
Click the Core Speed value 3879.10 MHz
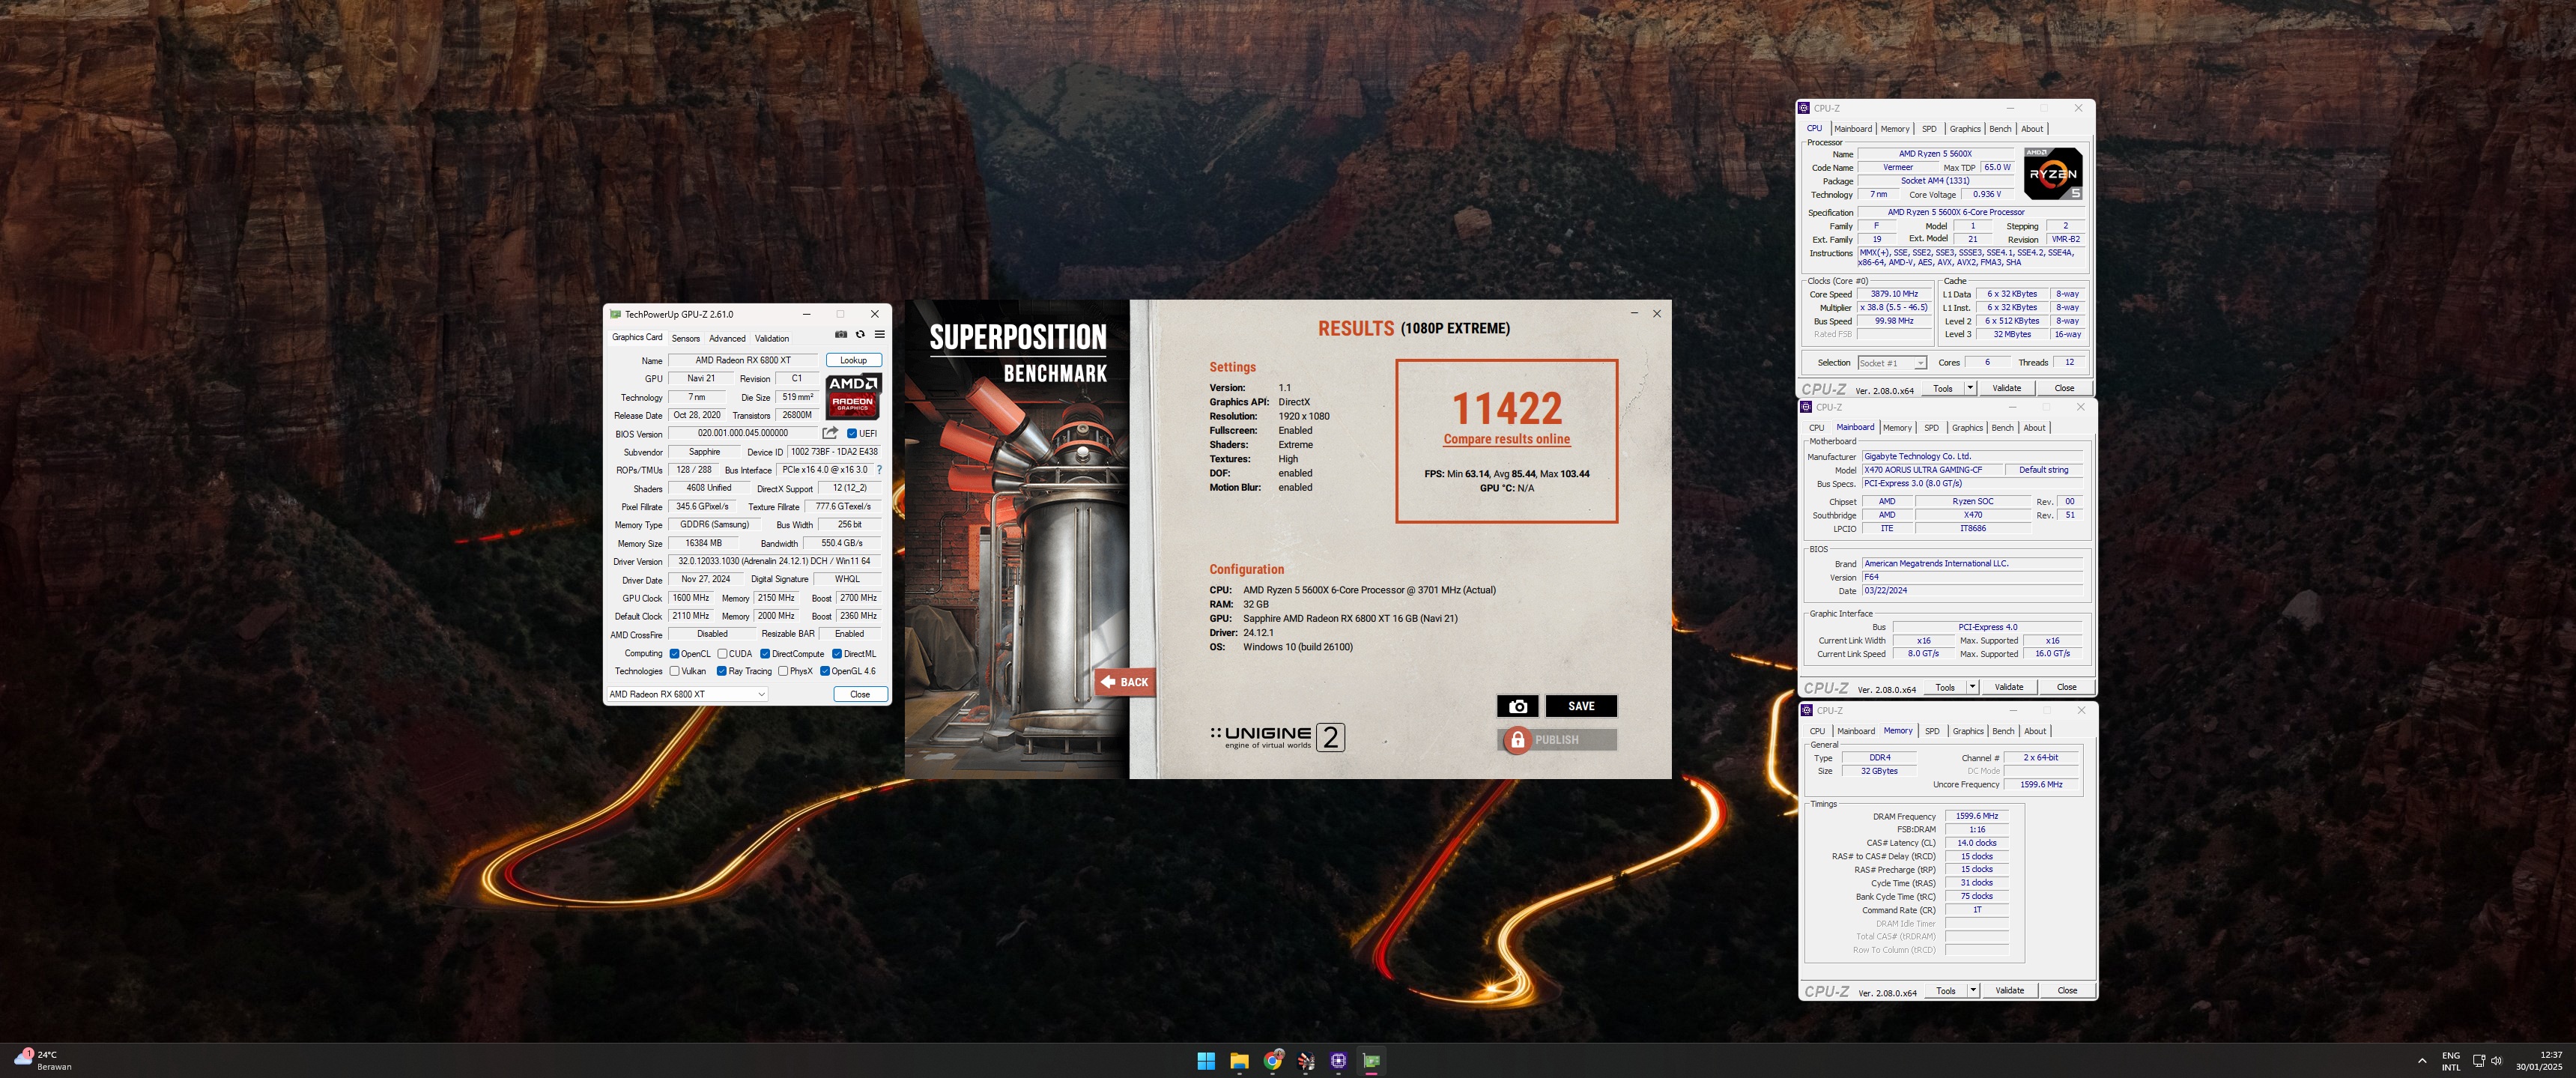click(1894, 294)
